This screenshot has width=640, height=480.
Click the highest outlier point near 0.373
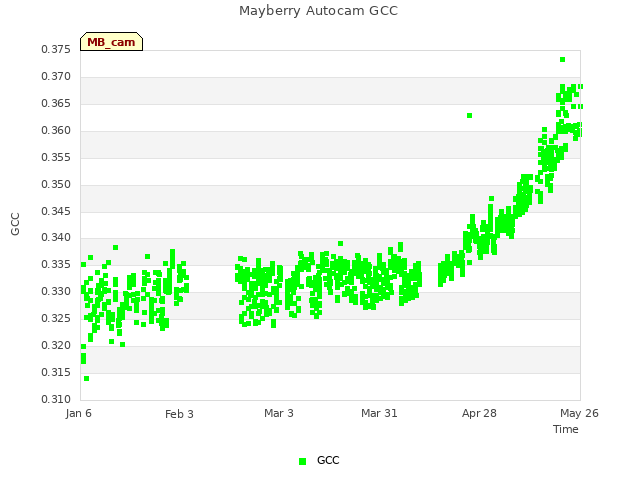click(x=562, y=60)
